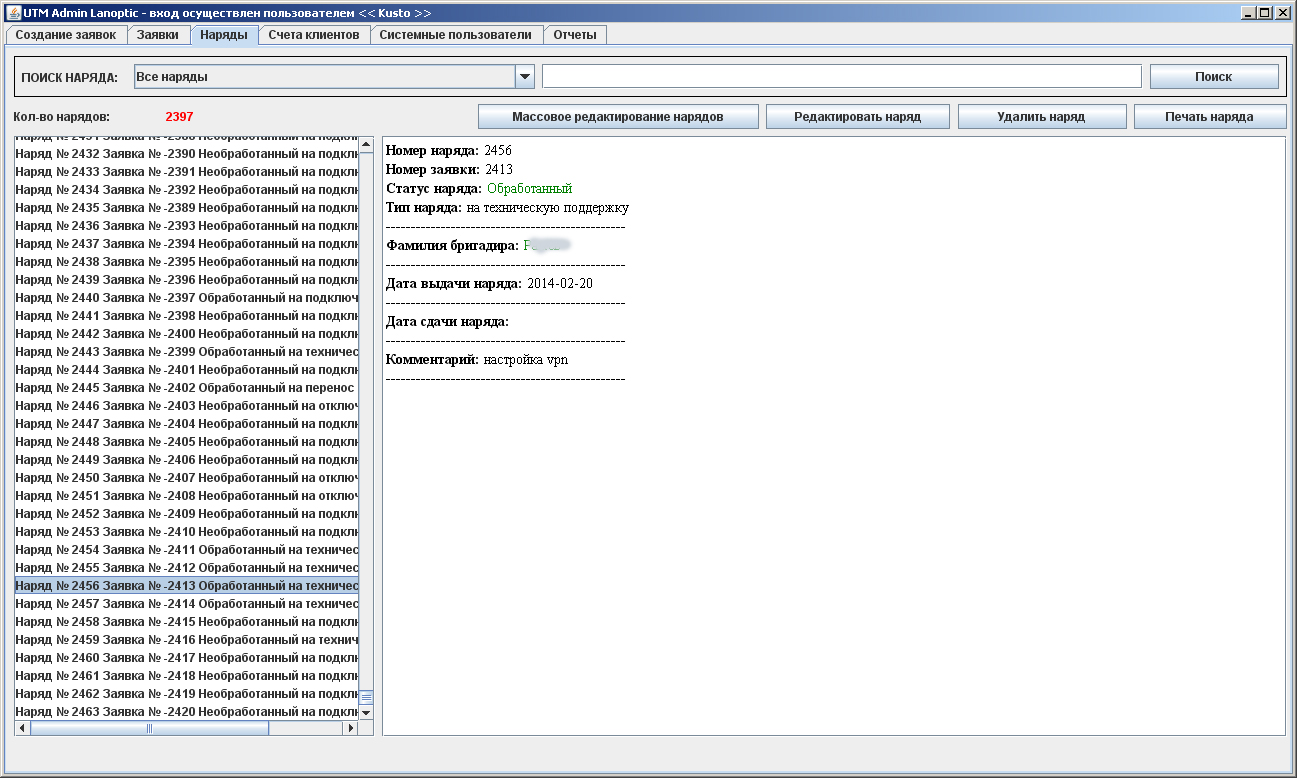Go to the Счета клиентов tab
The width and height of the screenshot is (1297, 778).
[x=314, y=35]
